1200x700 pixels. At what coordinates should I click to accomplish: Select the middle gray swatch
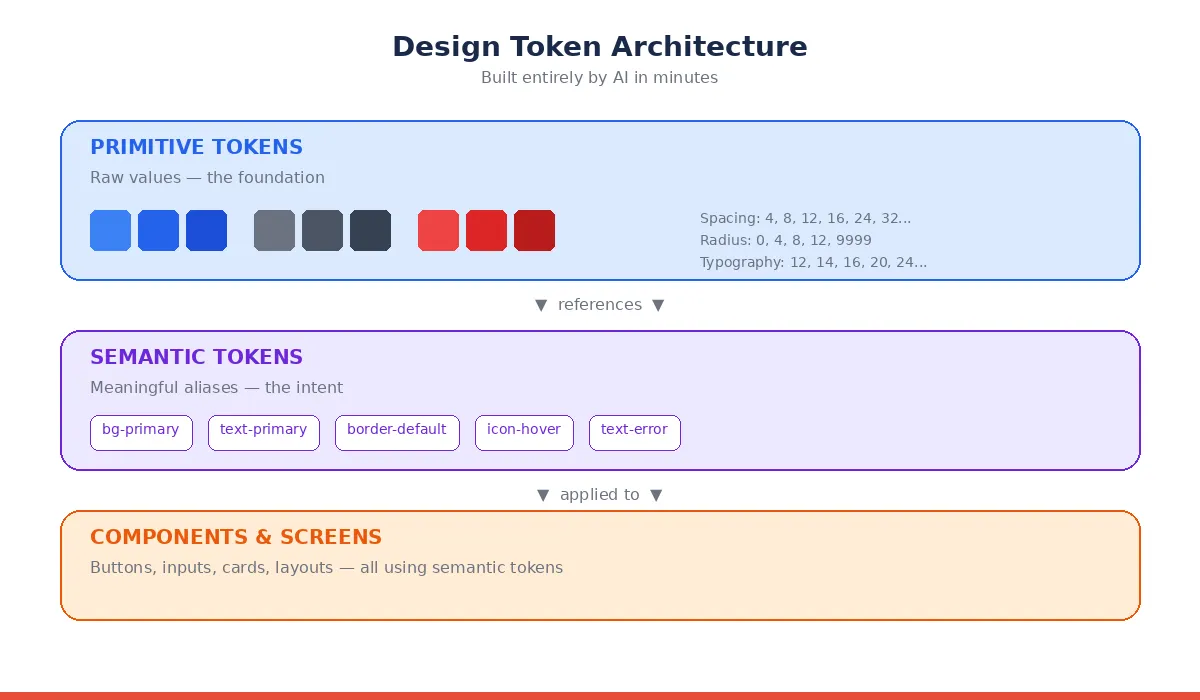322,230
